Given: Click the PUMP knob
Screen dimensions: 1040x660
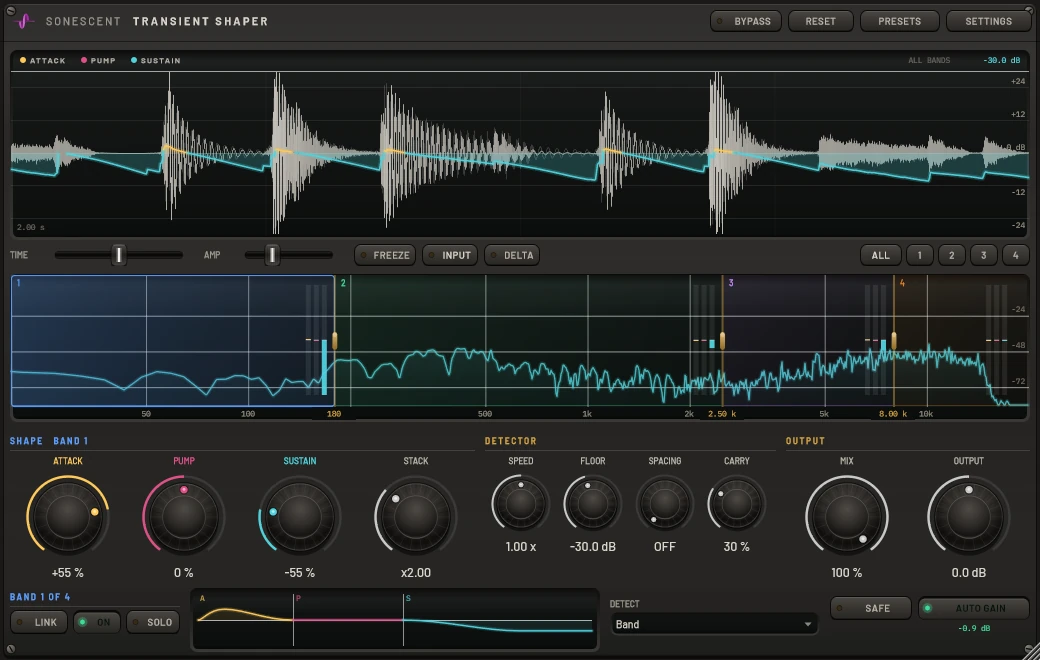Looking at the screenshot, I should pos(183,516).
